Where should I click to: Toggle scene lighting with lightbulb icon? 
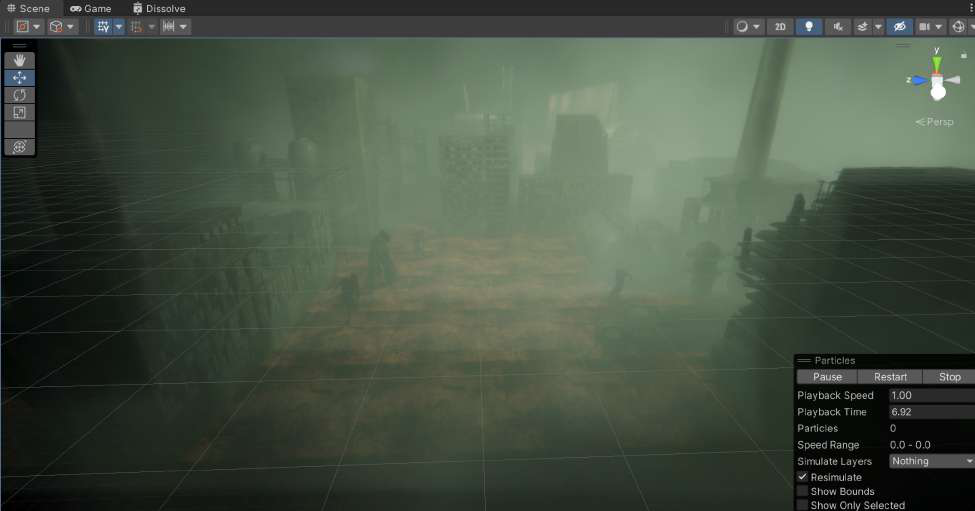tap(808, 27)
